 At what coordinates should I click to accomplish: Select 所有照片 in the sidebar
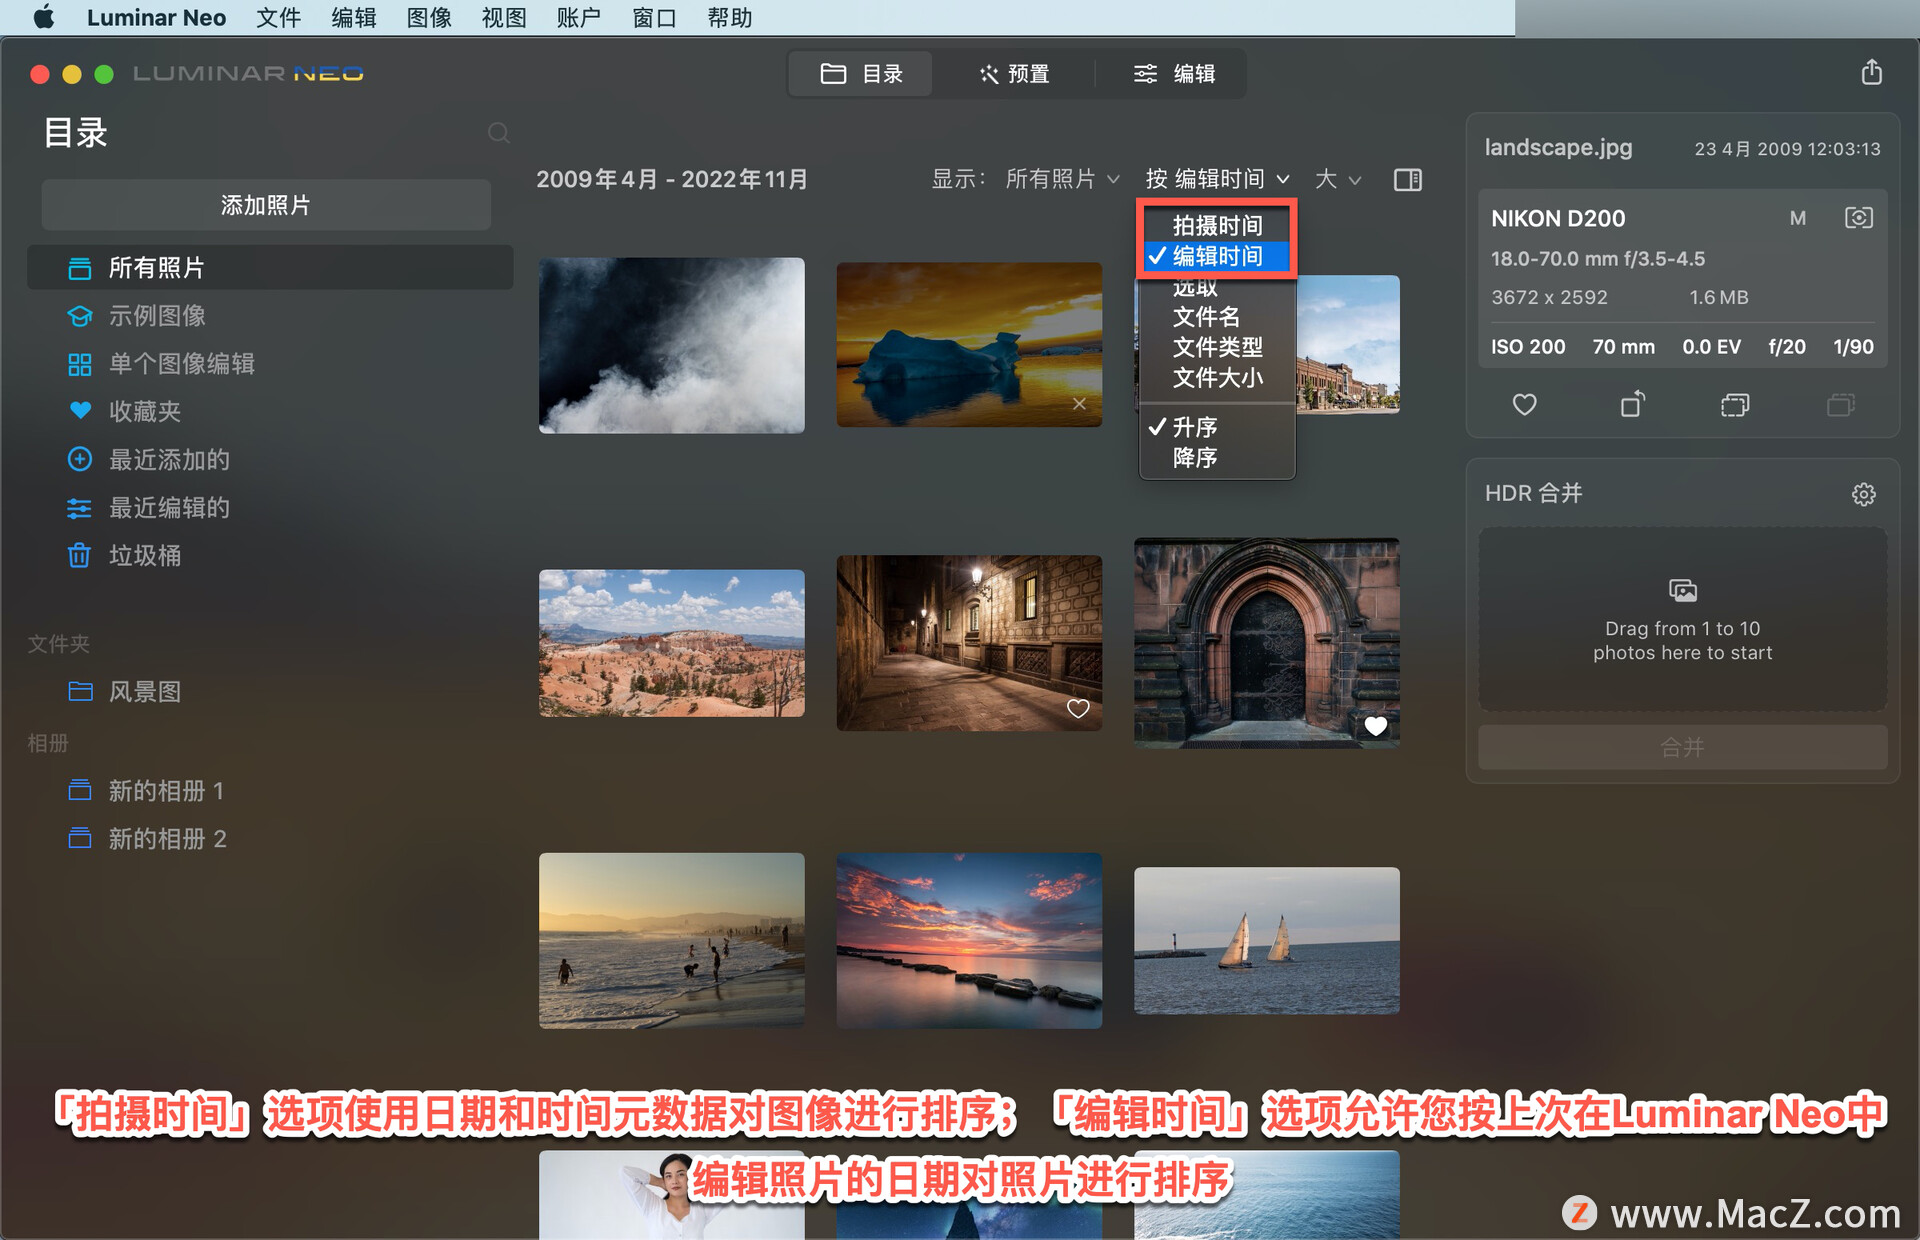click(x=270, y=268)
